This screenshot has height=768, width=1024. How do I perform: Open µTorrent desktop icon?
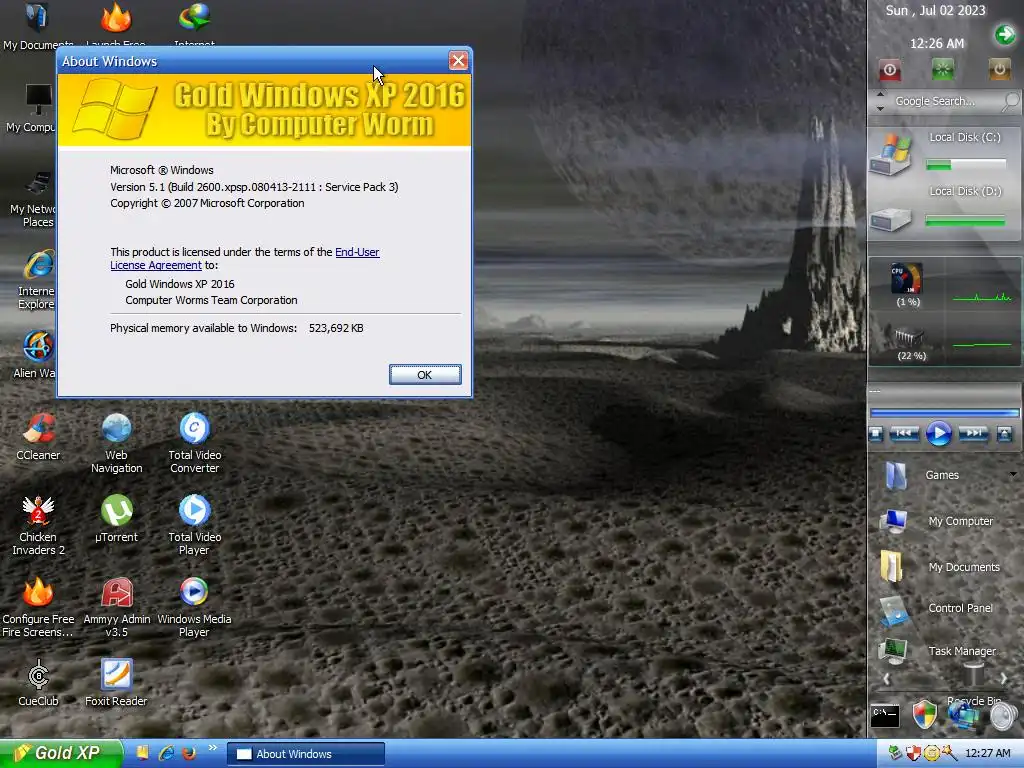[x=116, y=519]
